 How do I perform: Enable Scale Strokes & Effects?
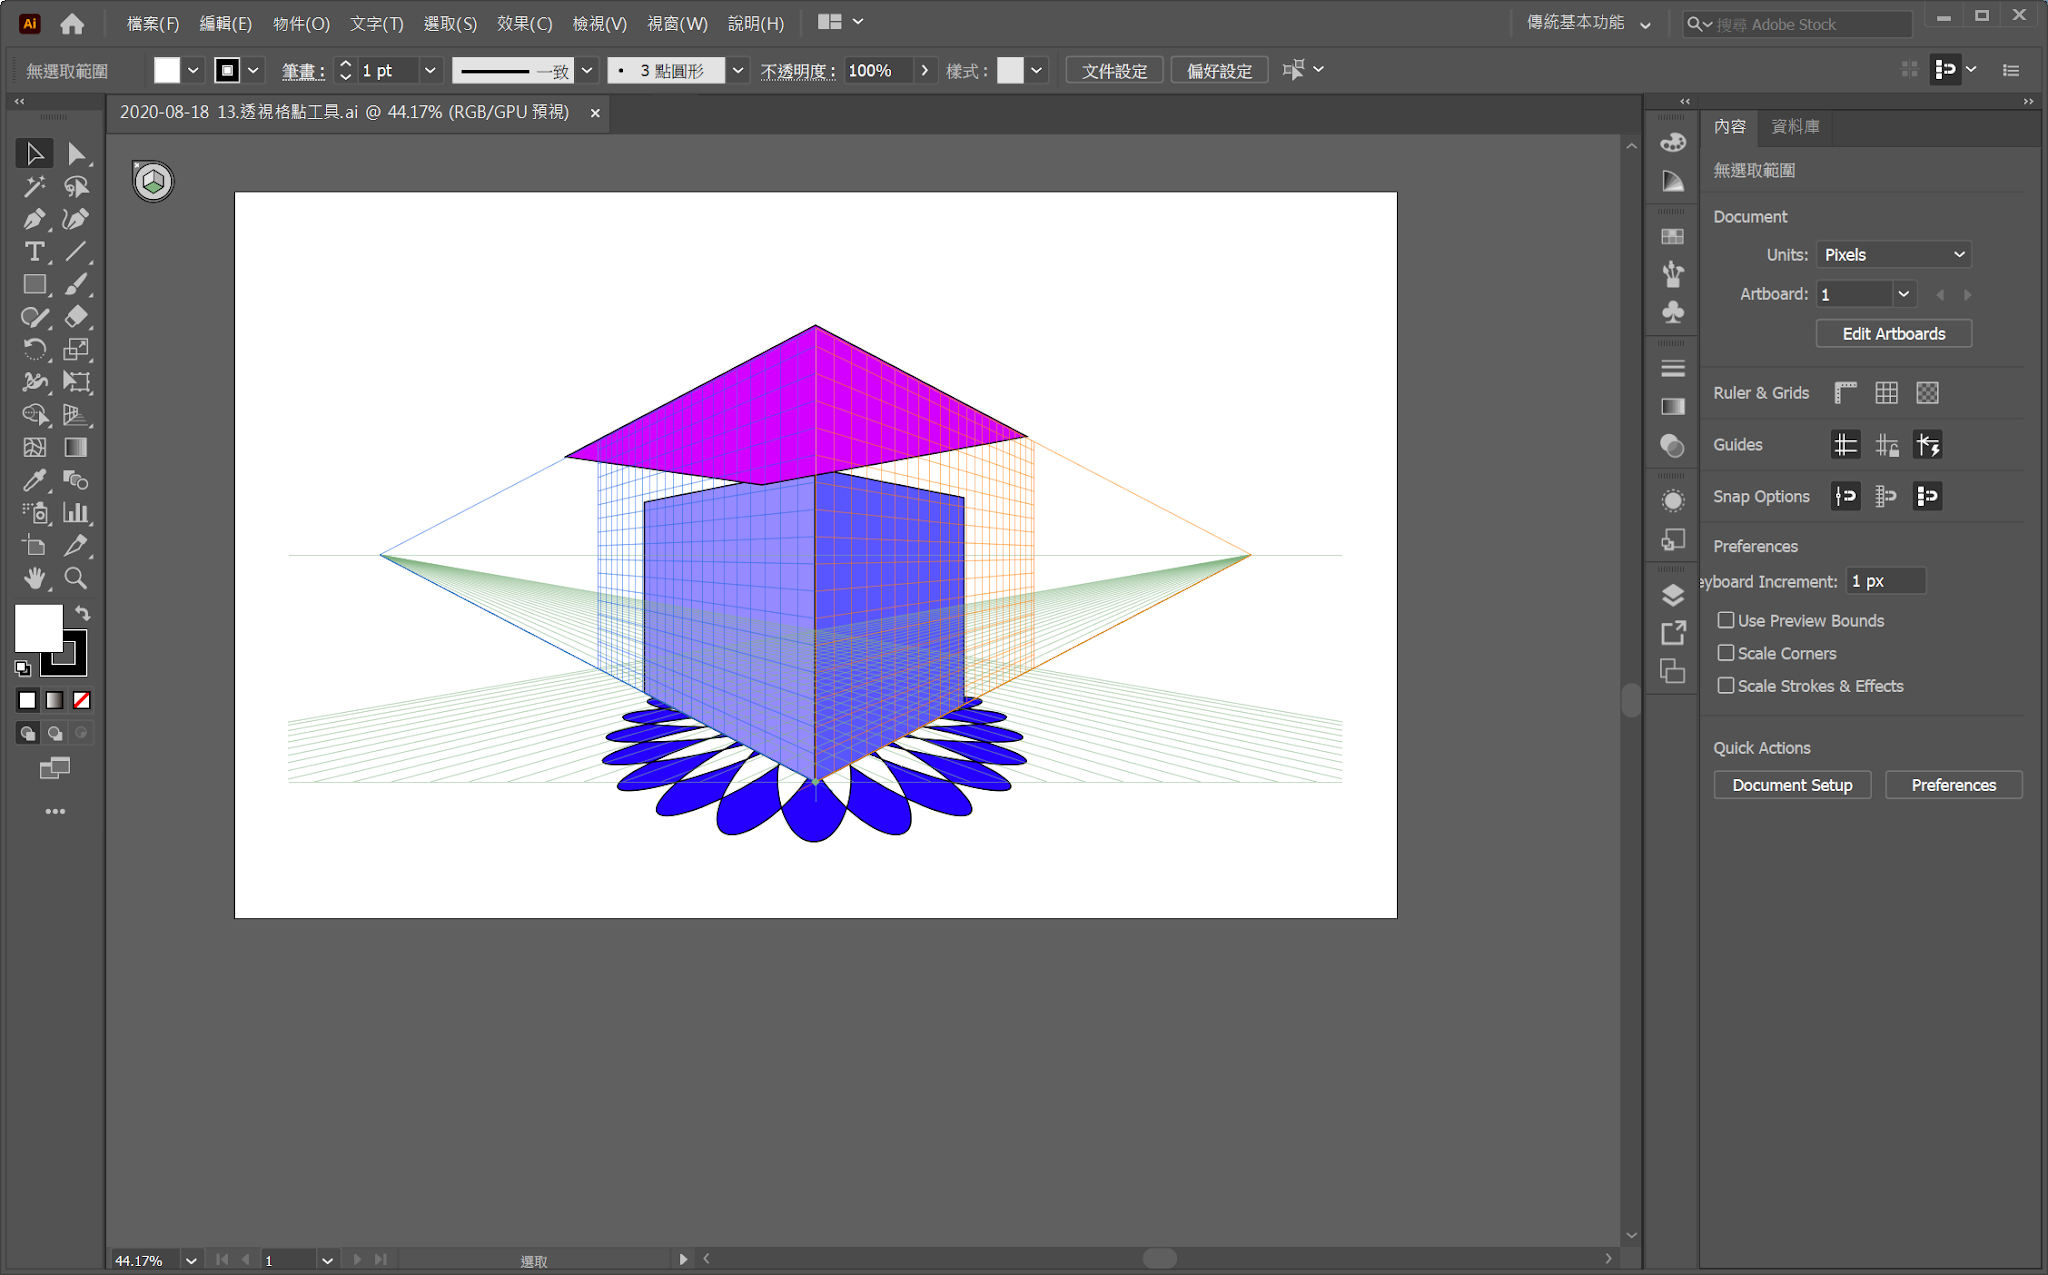[1726, 686]
